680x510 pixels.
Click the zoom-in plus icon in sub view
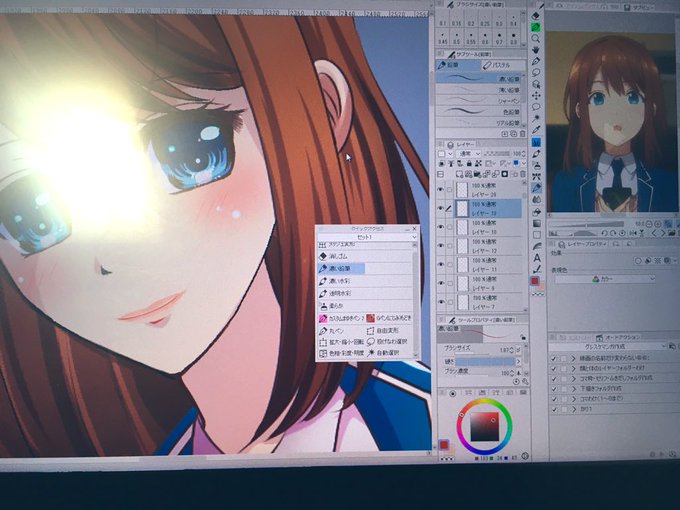coord(658,224)
